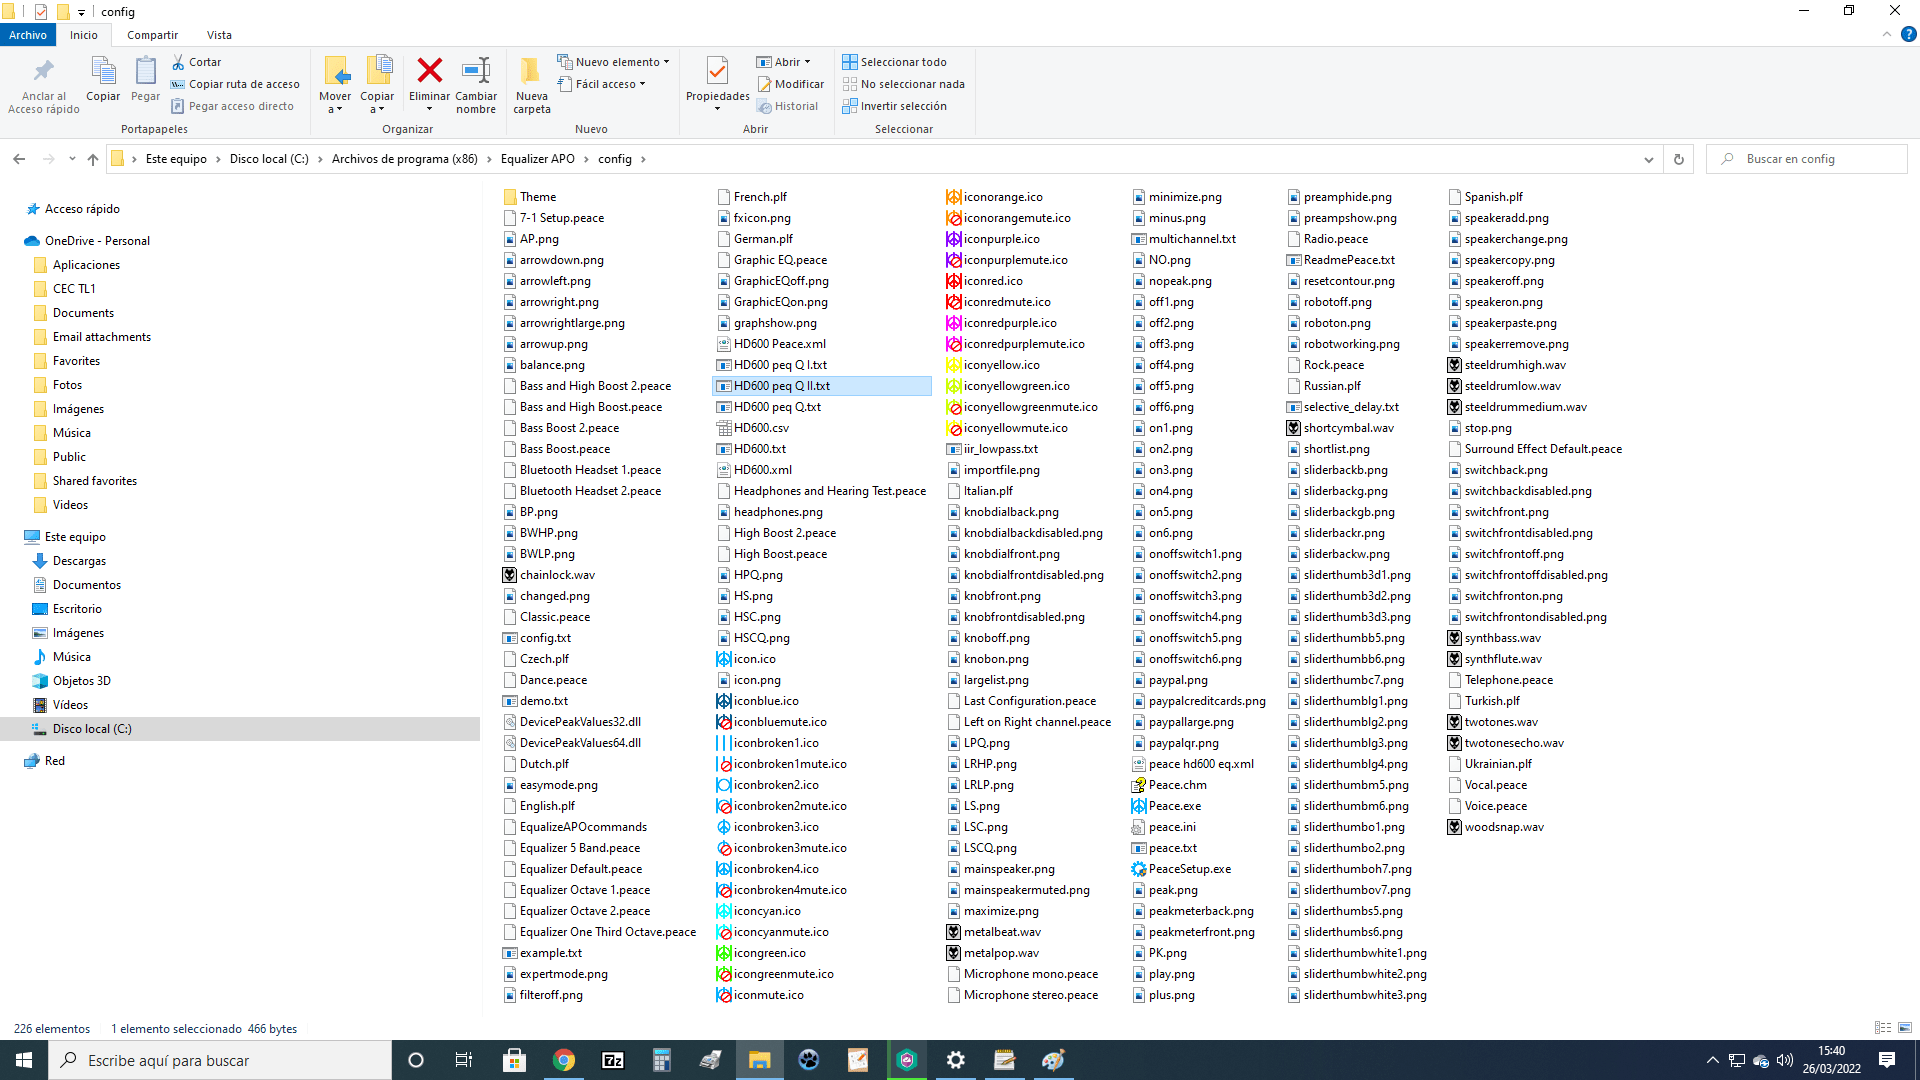
Task: Click Este equipo in the breadcrumb
Action: tap(176, 159)
